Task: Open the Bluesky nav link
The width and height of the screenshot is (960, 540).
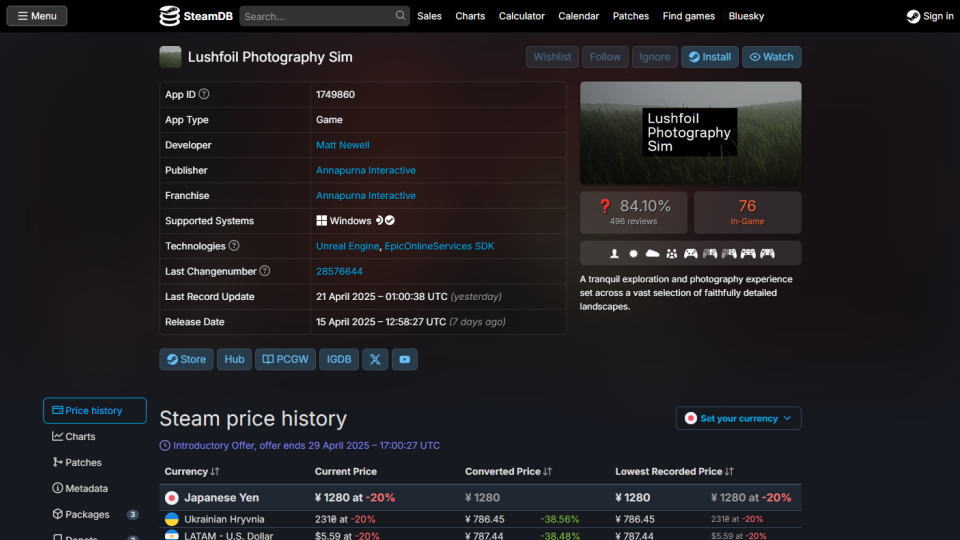Action: pyautogui.click(x=746, y=16)
